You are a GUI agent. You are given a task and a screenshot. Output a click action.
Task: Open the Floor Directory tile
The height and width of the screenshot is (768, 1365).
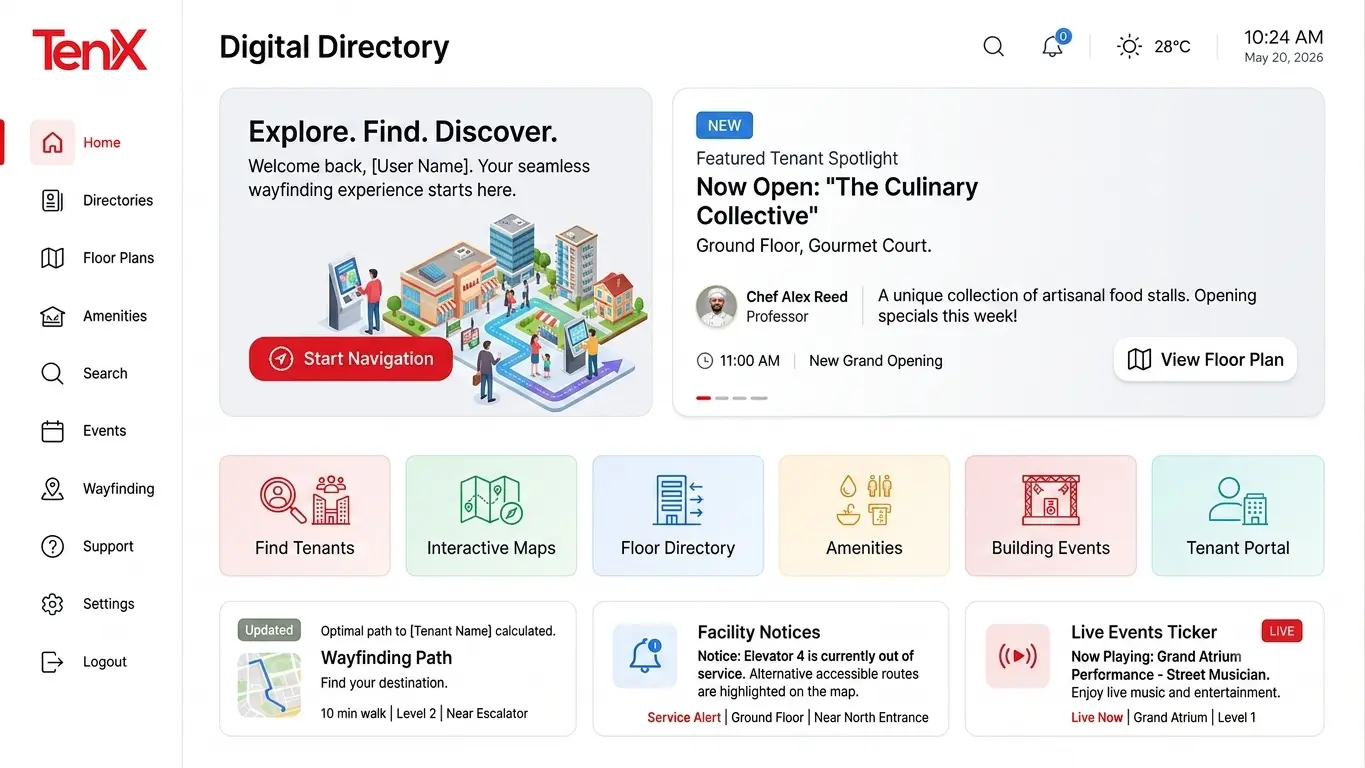678,516
